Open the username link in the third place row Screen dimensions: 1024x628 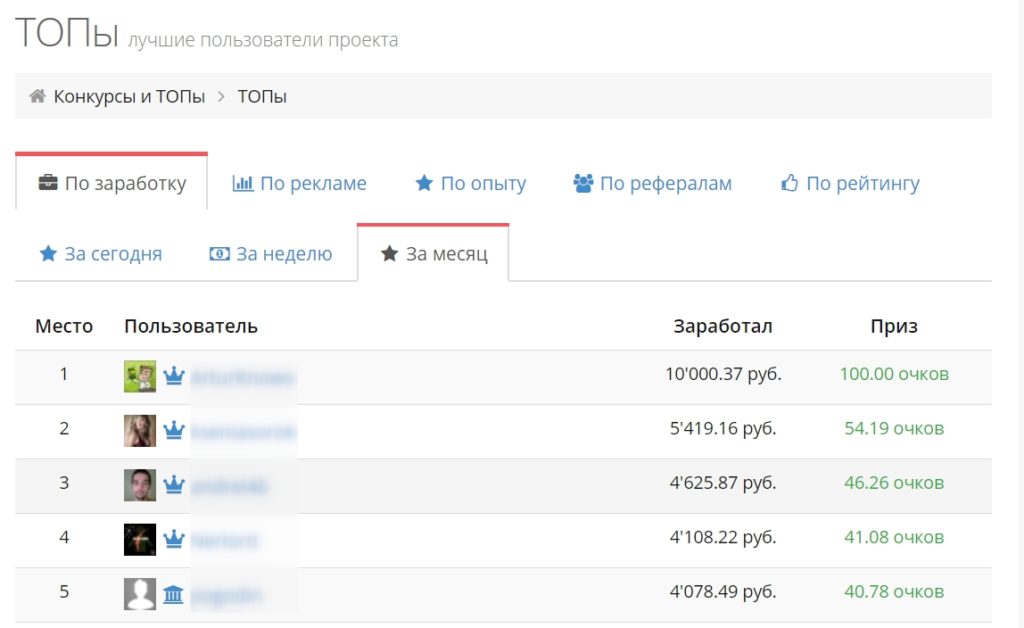(x=229, y=485)
